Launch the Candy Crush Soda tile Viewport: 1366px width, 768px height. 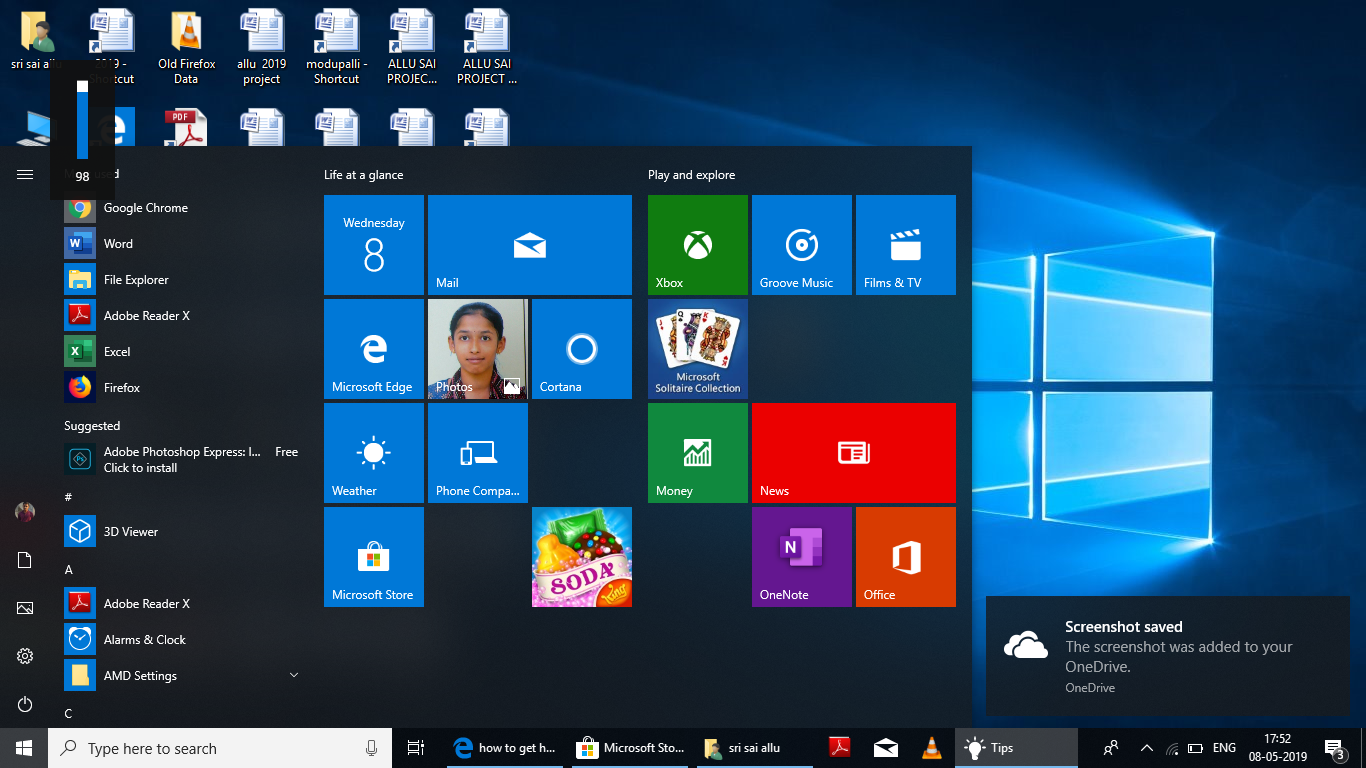click(x=582, y=557)
